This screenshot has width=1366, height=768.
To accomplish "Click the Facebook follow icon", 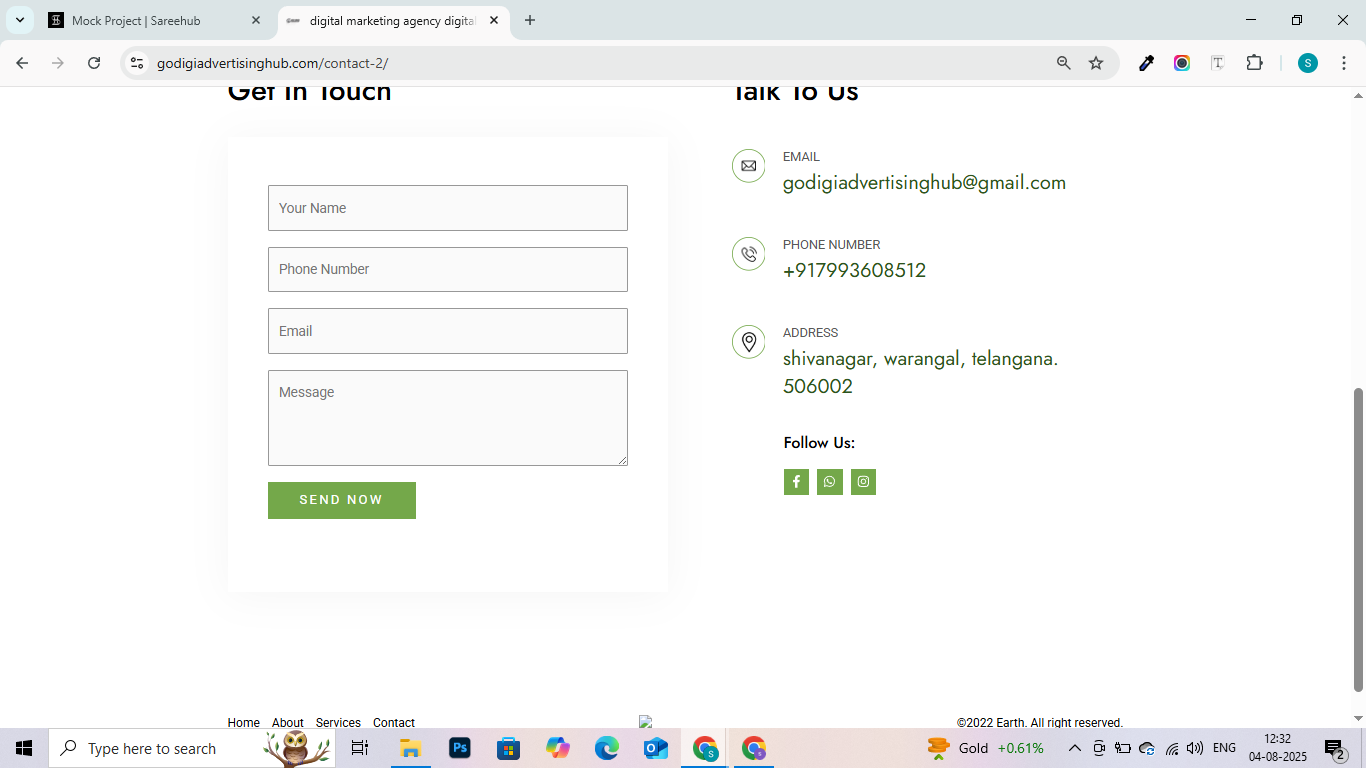I will click(x=796, y=482).
